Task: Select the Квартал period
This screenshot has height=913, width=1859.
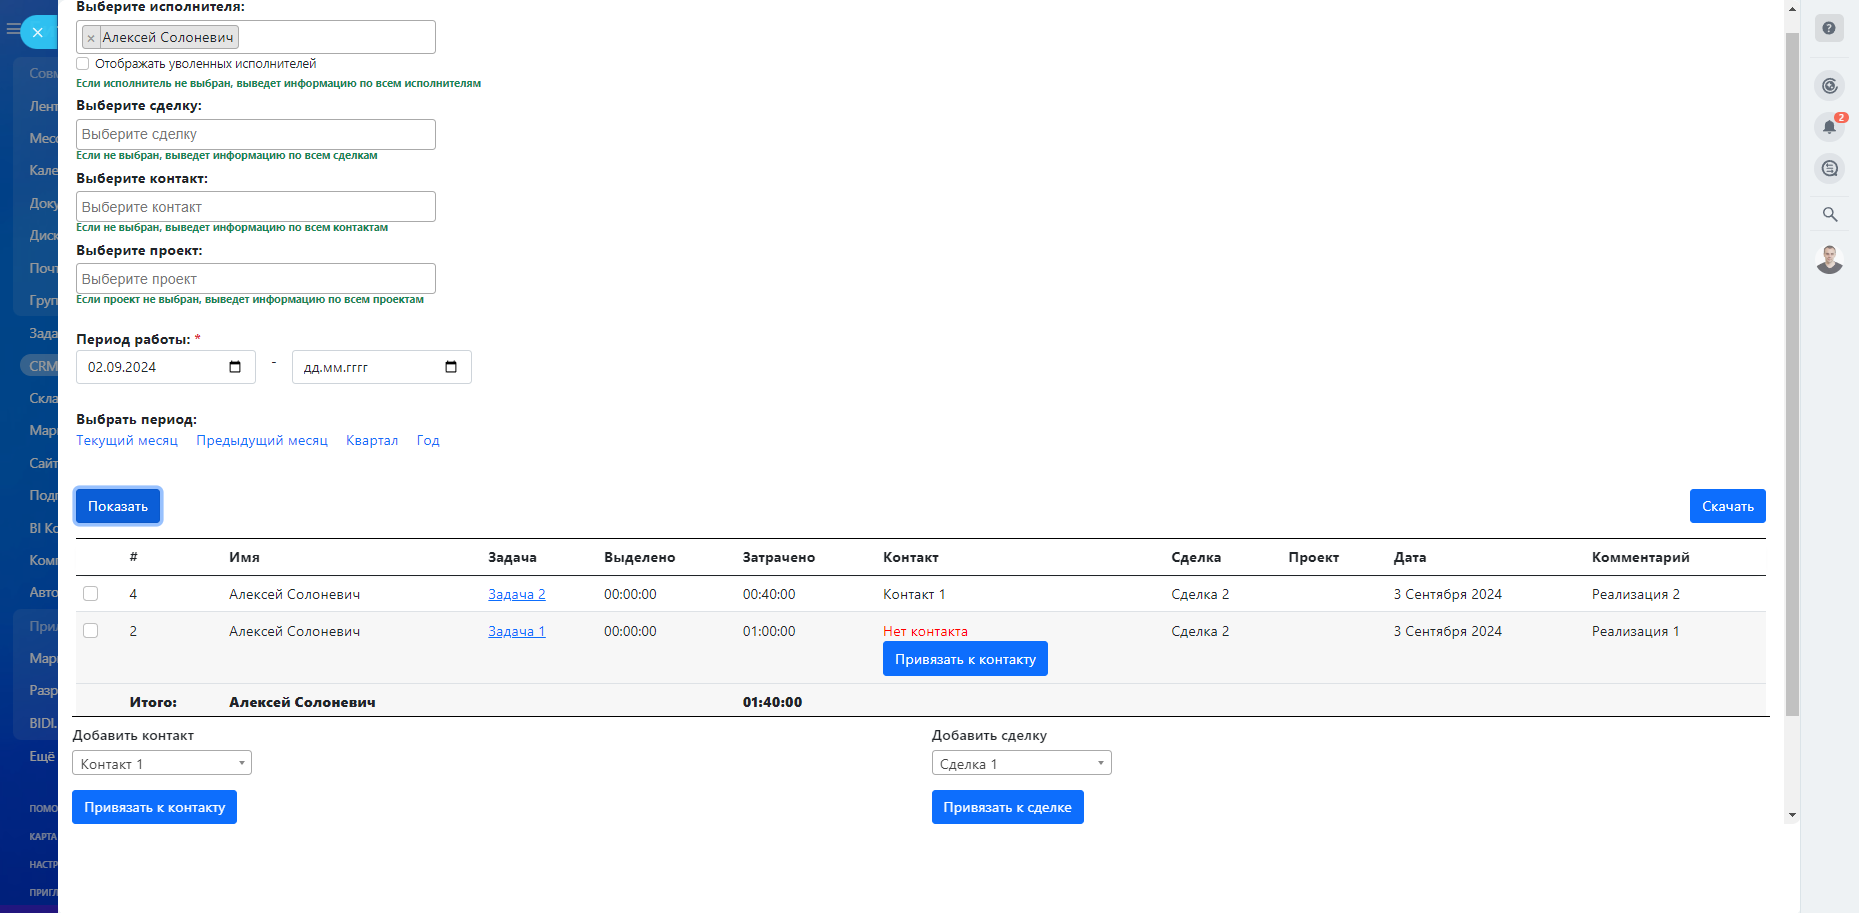Action: (372, 440)
